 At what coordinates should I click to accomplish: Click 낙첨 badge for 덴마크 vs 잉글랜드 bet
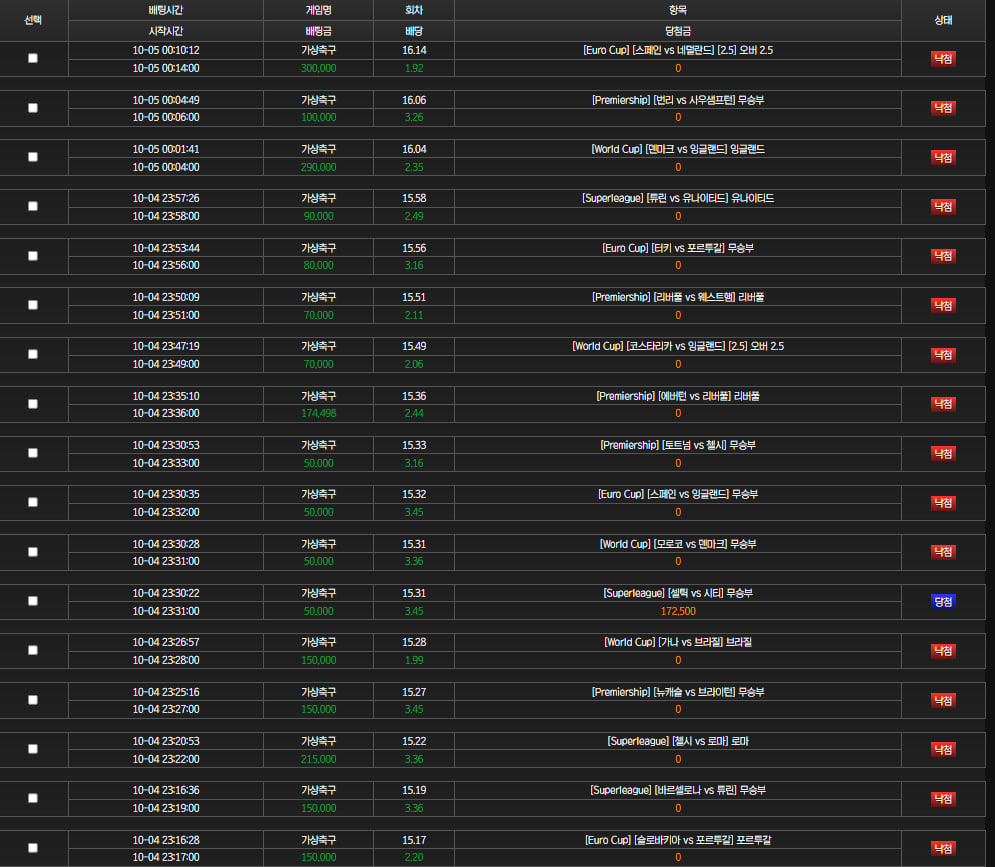coord(943,157)
